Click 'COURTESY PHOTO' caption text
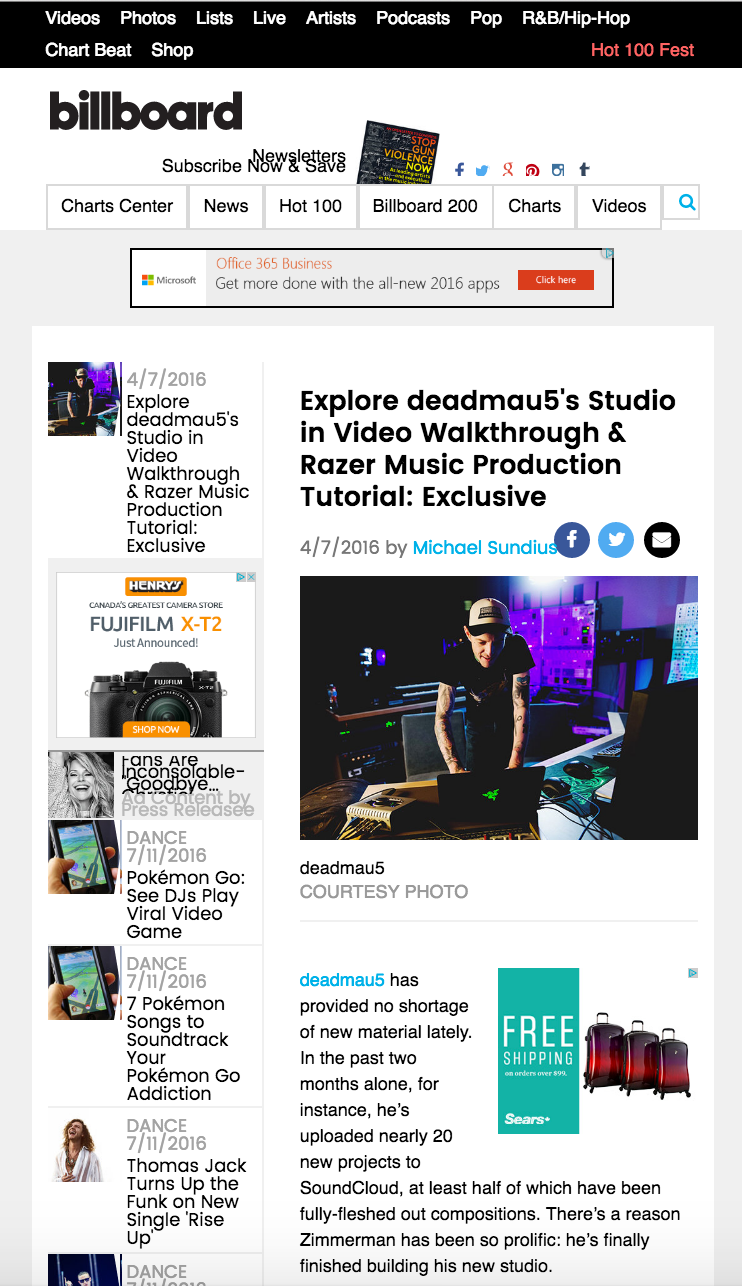This screenshot has height=1286, width=742. (x=384, y=891)
